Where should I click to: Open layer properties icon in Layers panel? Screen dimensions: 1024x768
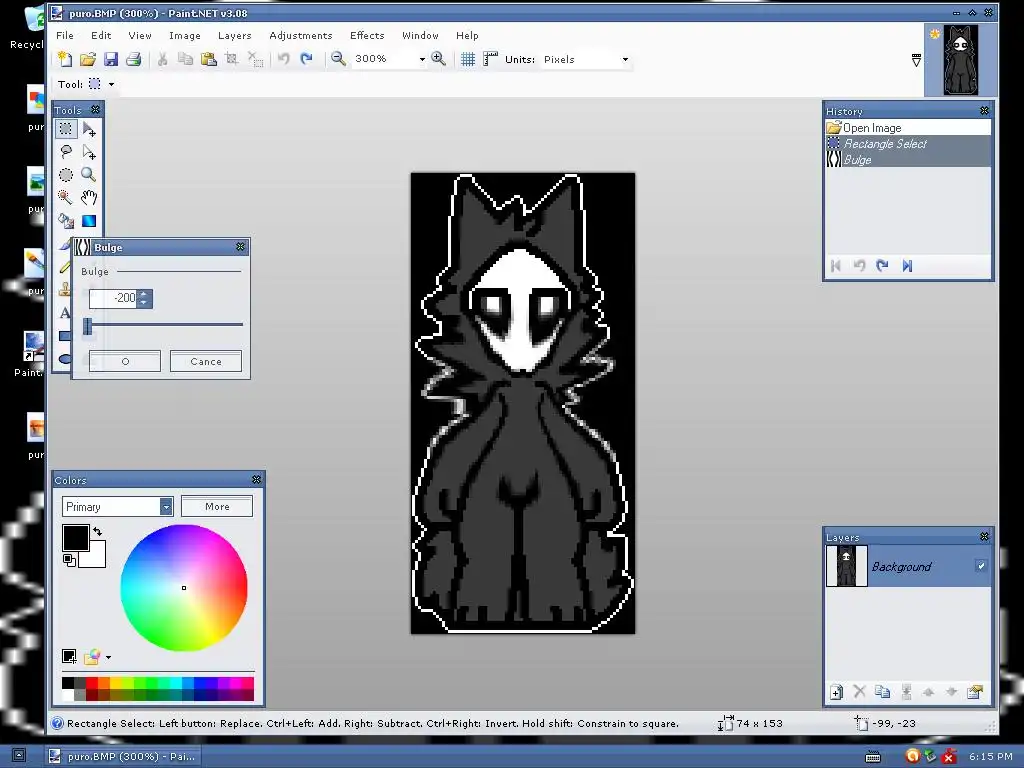coord(975,692)
